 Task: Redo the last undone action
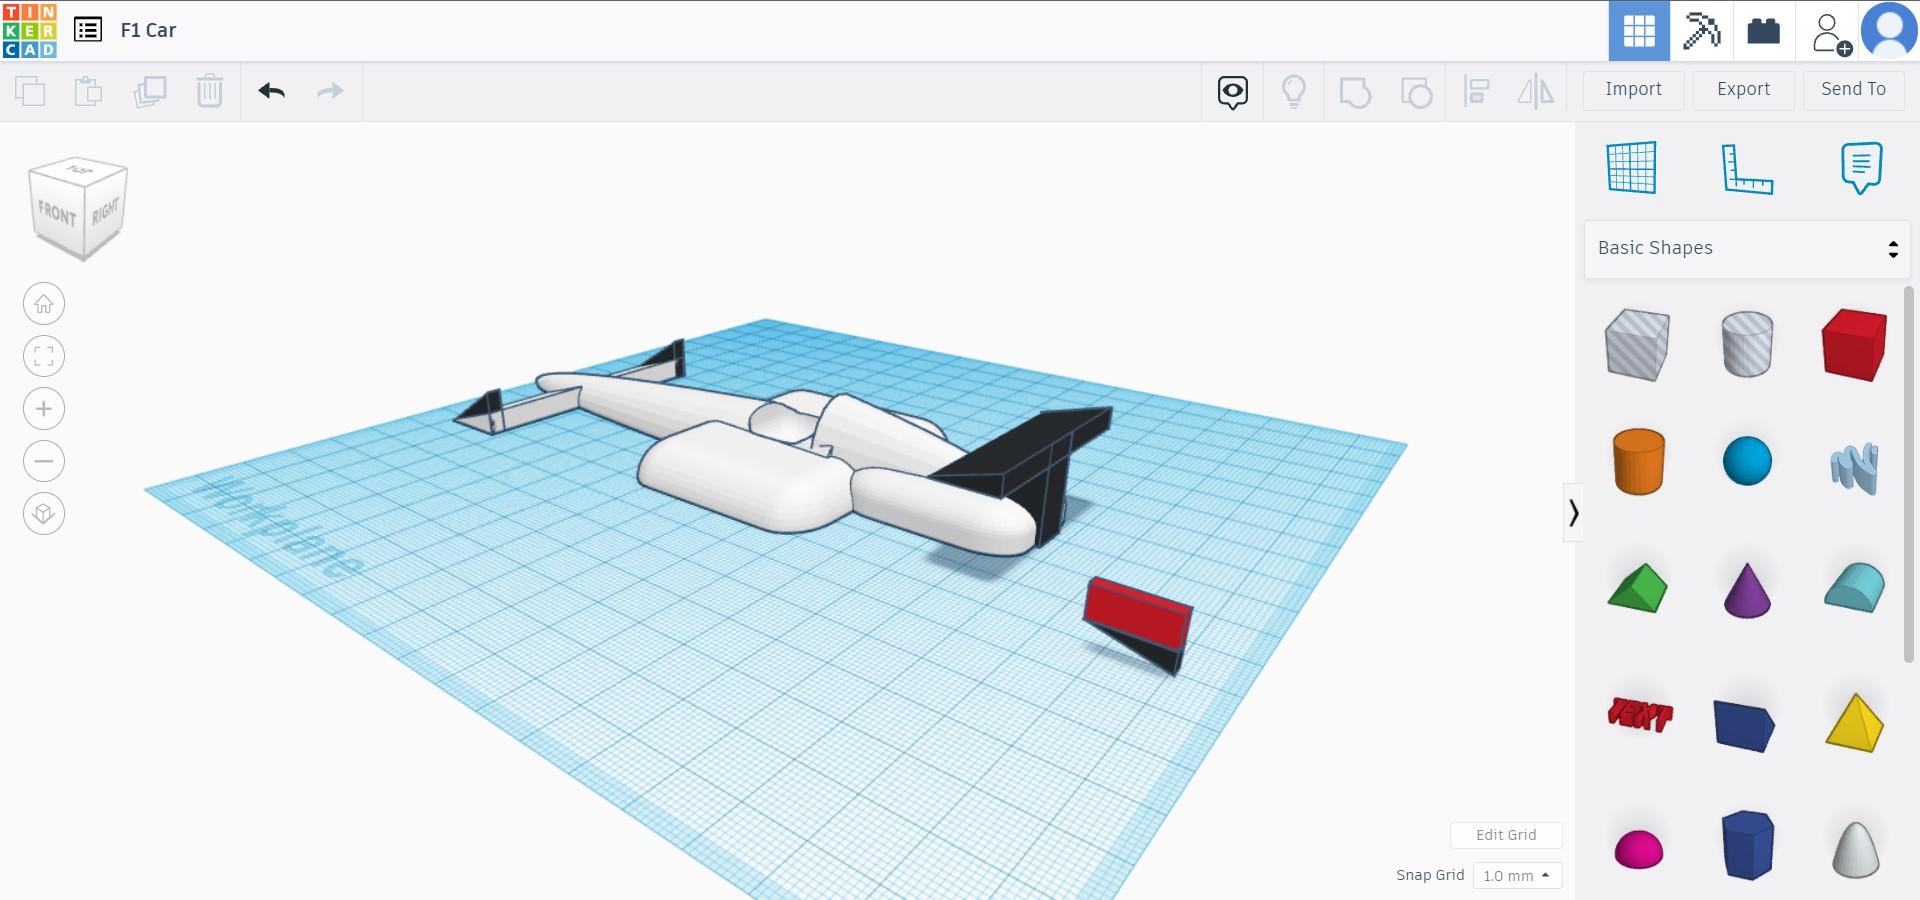tap(330, 91)
